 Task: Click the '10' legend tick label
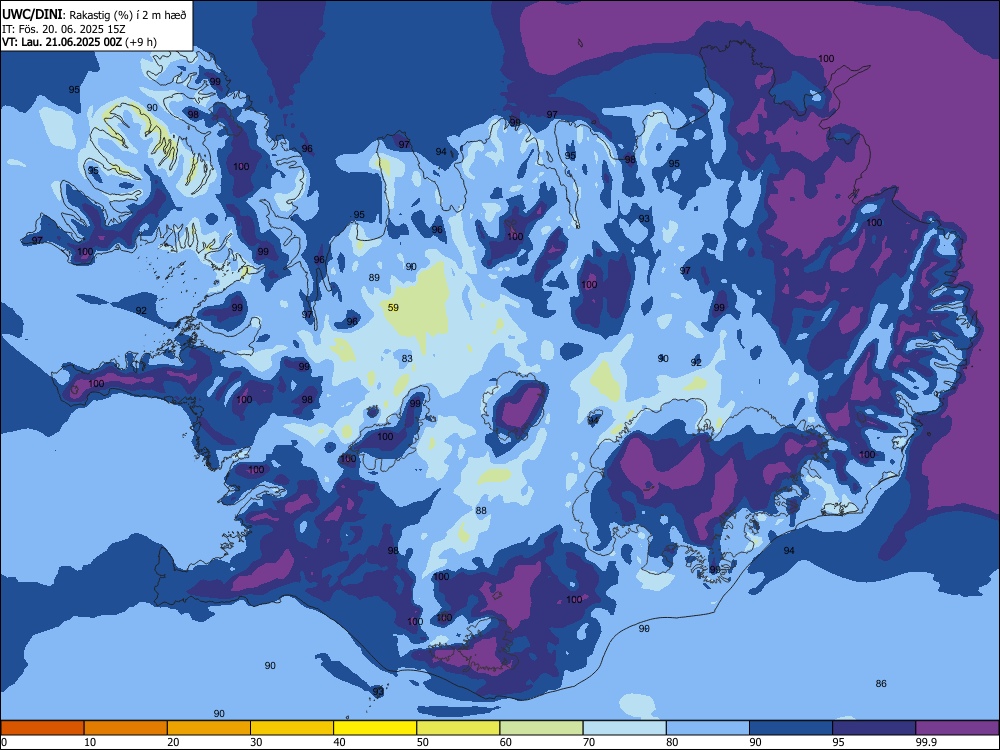[90, 742]
